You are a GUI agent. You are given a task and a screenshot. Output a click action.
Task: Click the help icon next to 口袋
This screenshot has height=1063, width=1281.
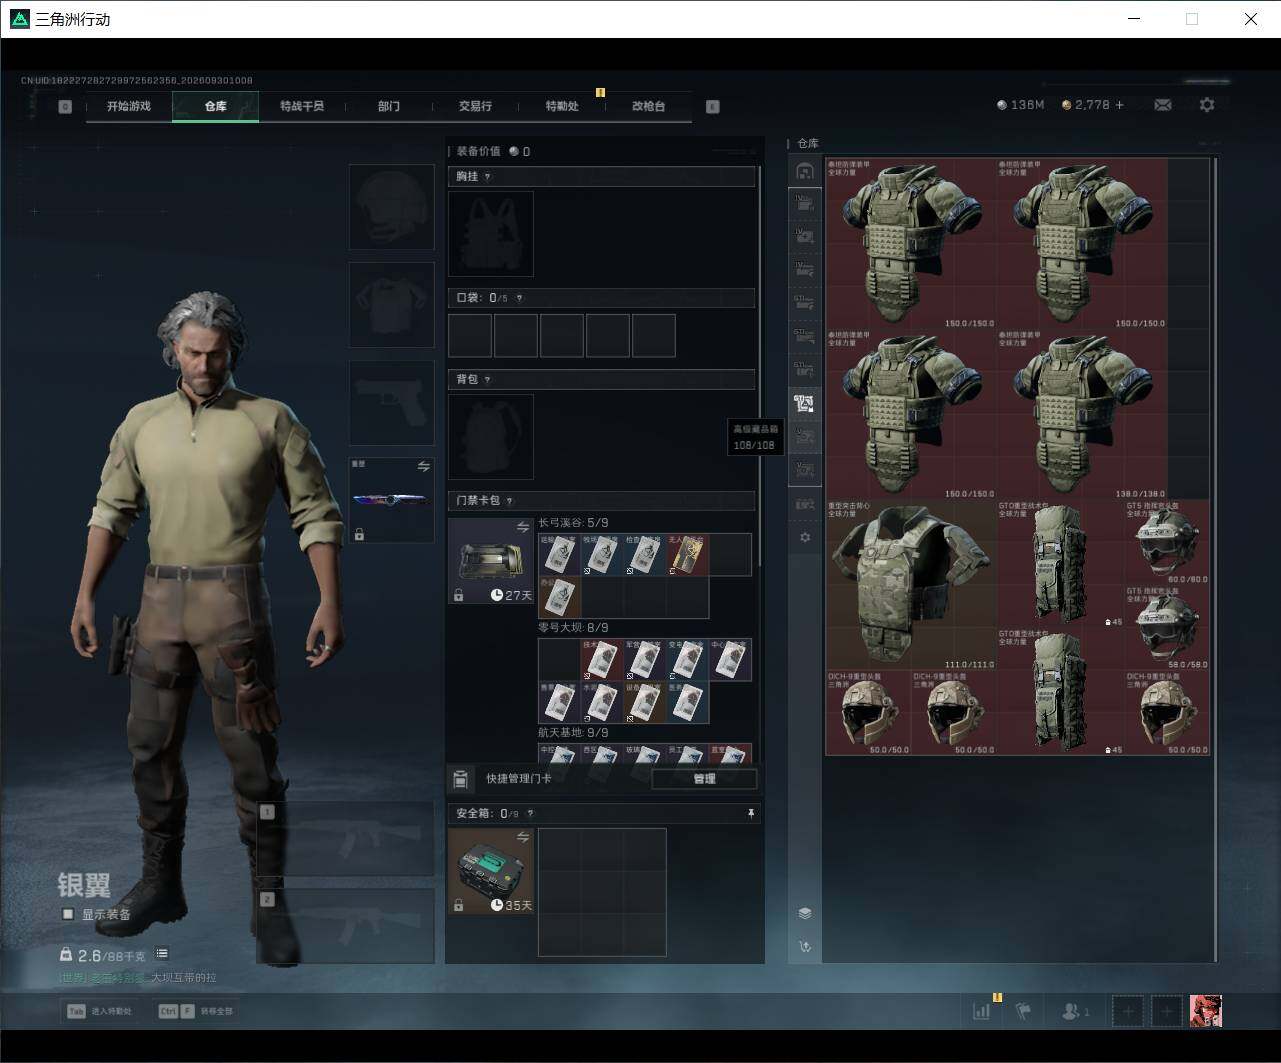coord(519,298)
